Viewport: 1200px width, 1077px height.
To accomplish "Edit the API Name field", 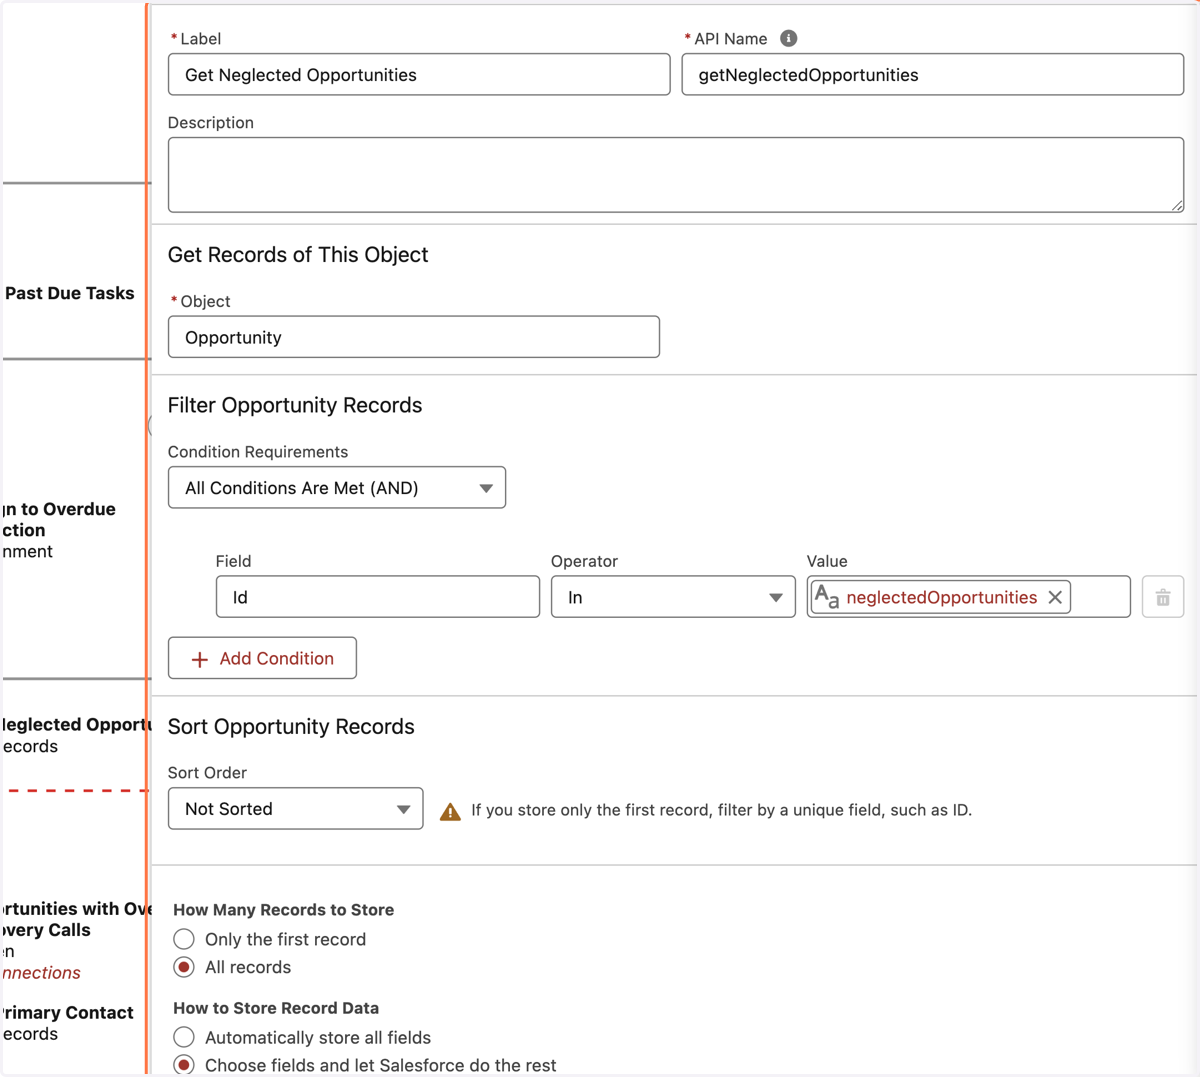I will tap(933, 75).
